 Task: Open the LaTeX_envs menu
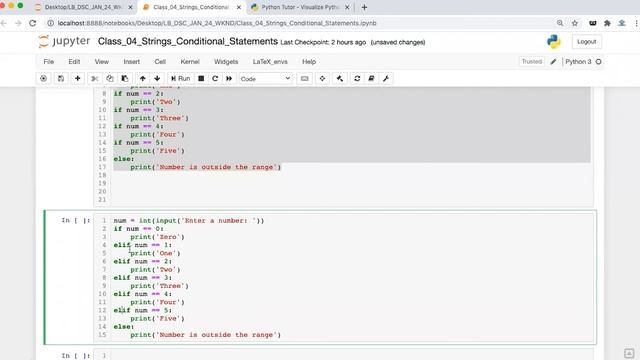(270, 62)
